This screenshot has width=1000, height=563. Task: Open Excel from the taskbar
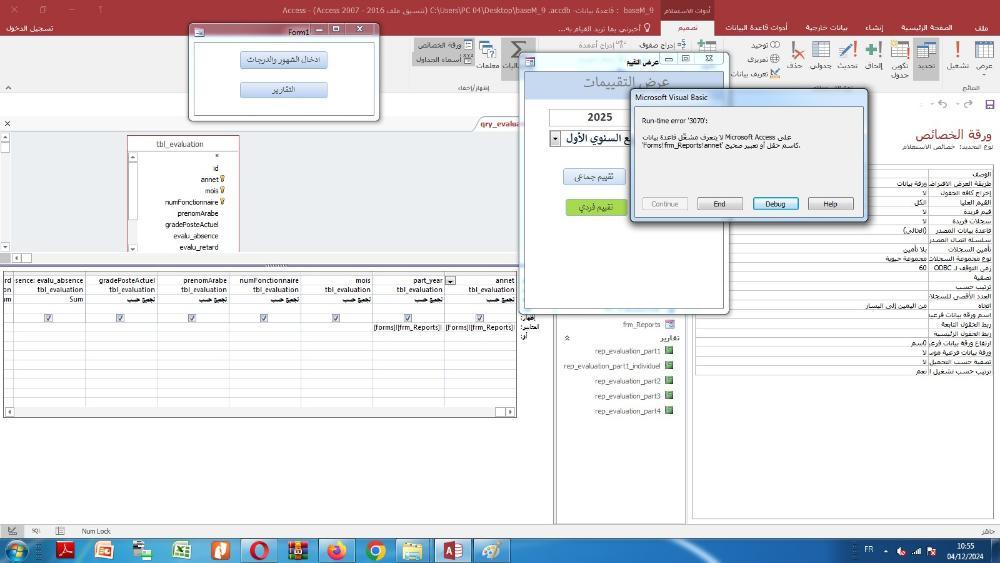[182, 550]
